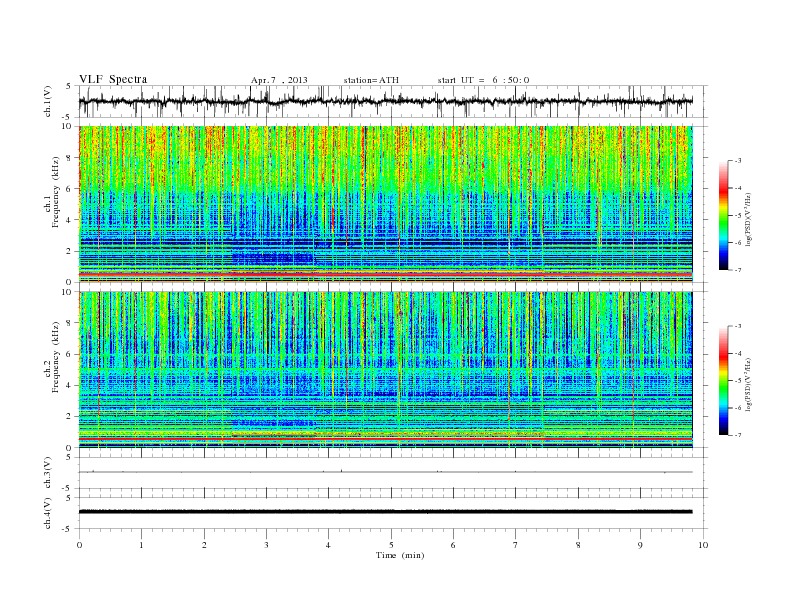Click the '-7' tick on ch.1 colorbar

point(737,270)
